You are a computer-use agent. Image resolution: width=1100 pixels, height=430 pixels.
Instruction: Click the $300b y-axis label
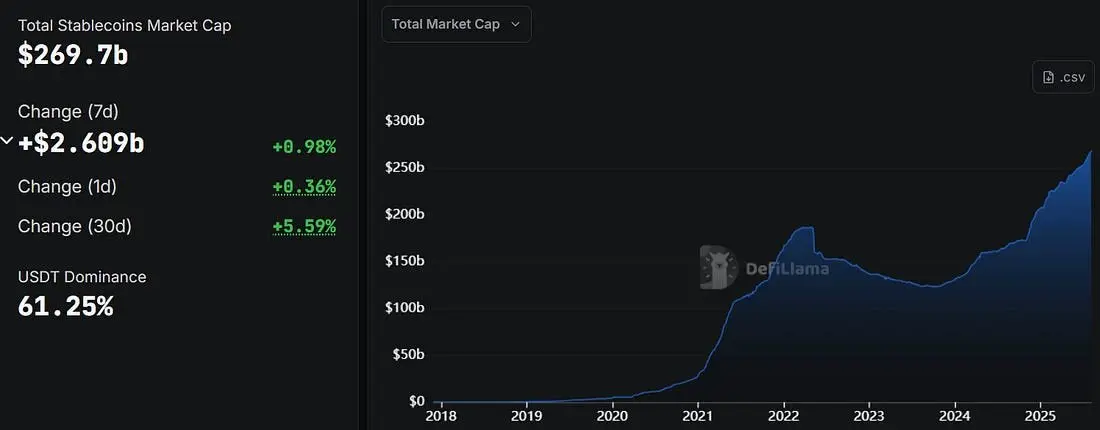(405, 121)
